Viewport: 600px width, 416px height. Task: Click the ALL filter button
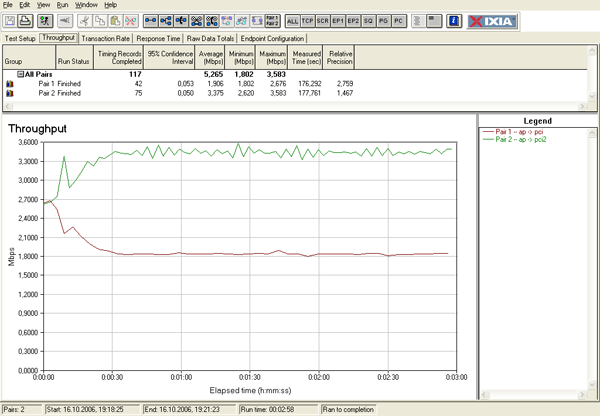(292, 21)
